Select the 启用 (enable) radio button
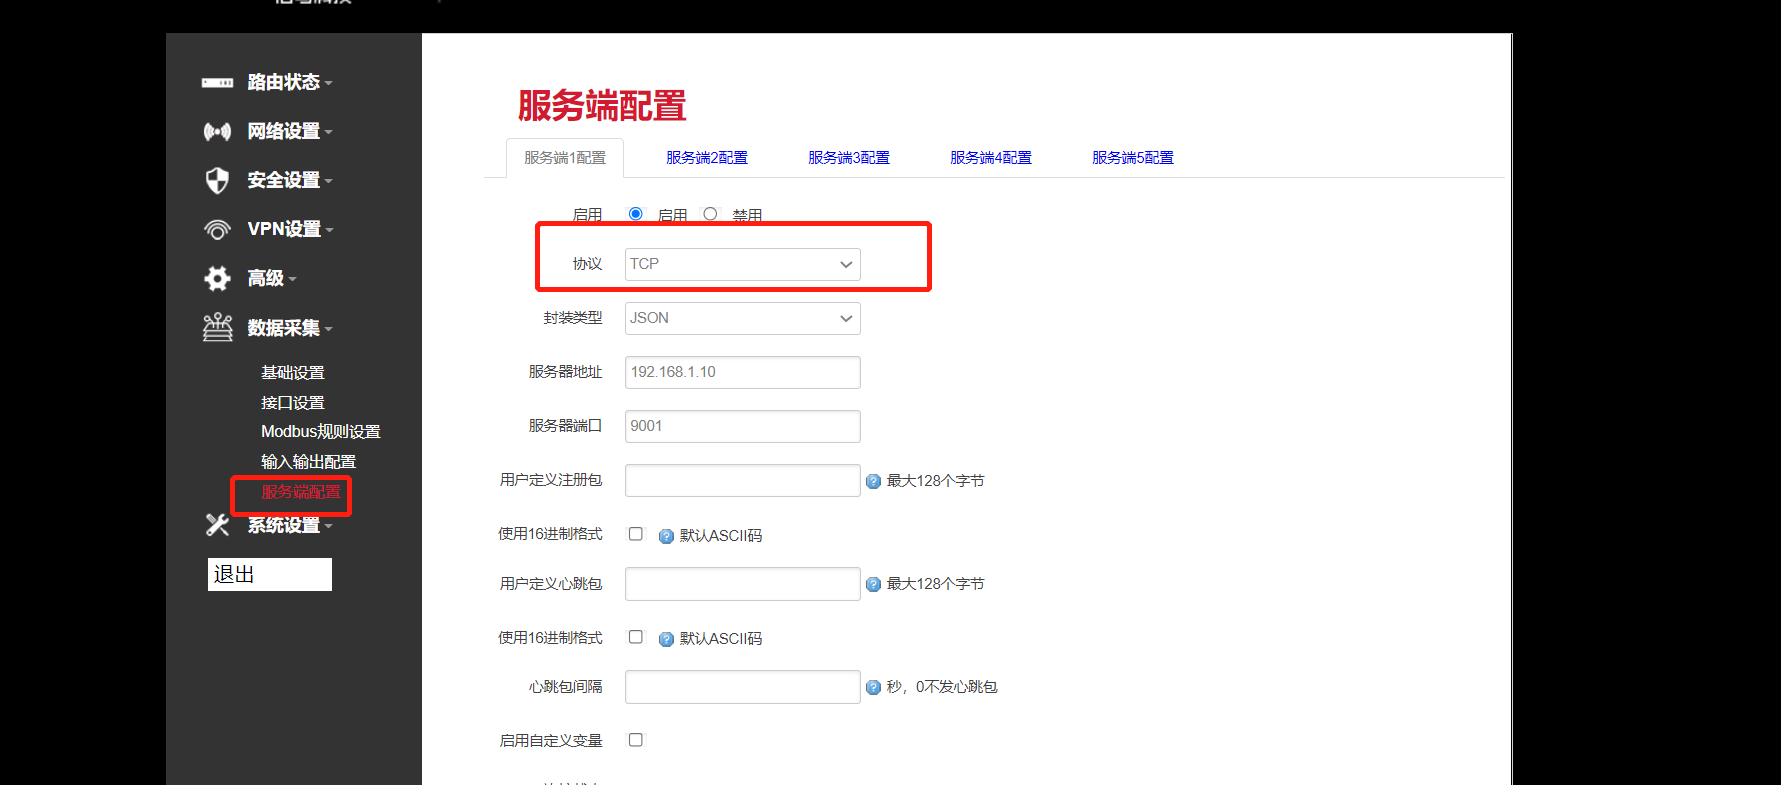The height and width of the screenshot is (785, 1781). pyautogui.click(x=635, y=214)
